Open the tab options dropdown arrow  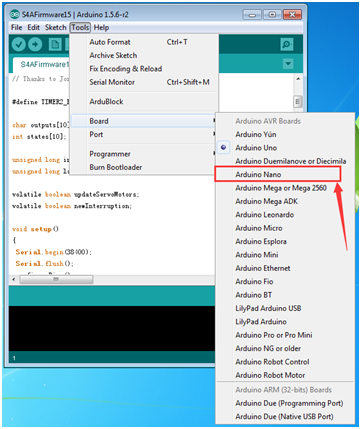coord(288,64)
